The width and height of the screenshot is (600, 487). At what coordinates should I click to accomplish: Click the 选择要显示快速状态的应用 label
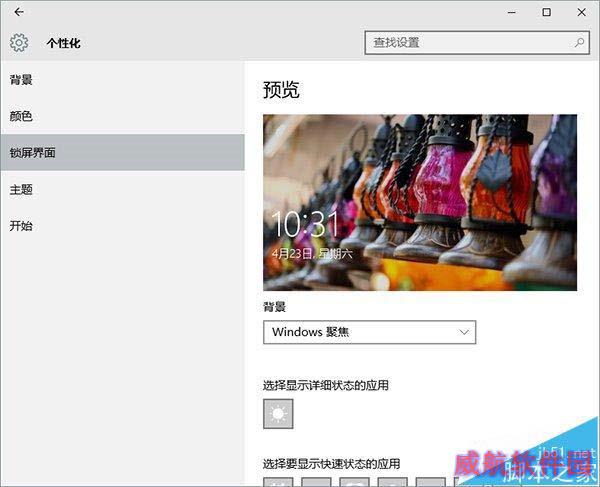click(x=331, y=464)
